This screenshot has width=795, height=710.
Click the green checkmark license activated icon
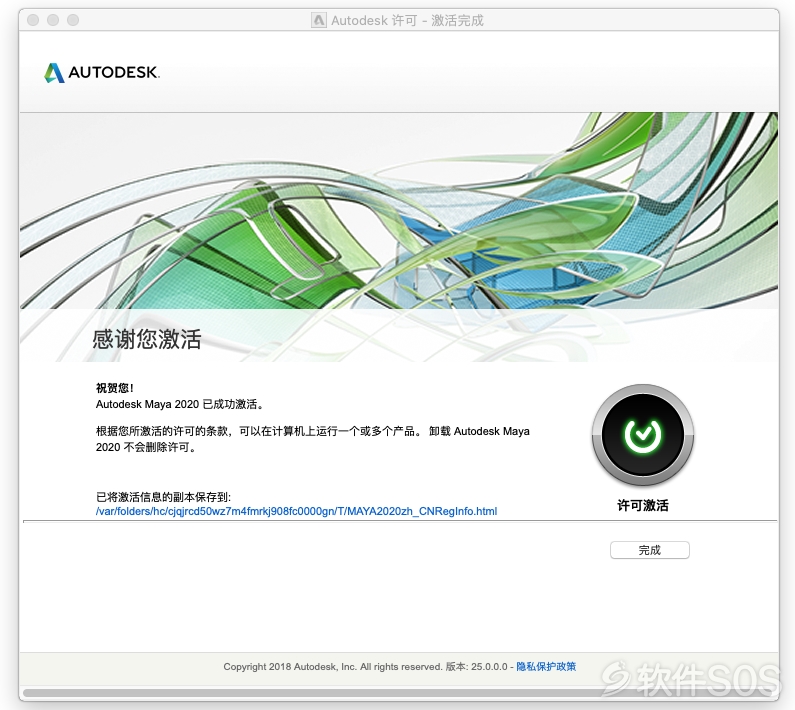pyautogui.click(x=643, y=436)
